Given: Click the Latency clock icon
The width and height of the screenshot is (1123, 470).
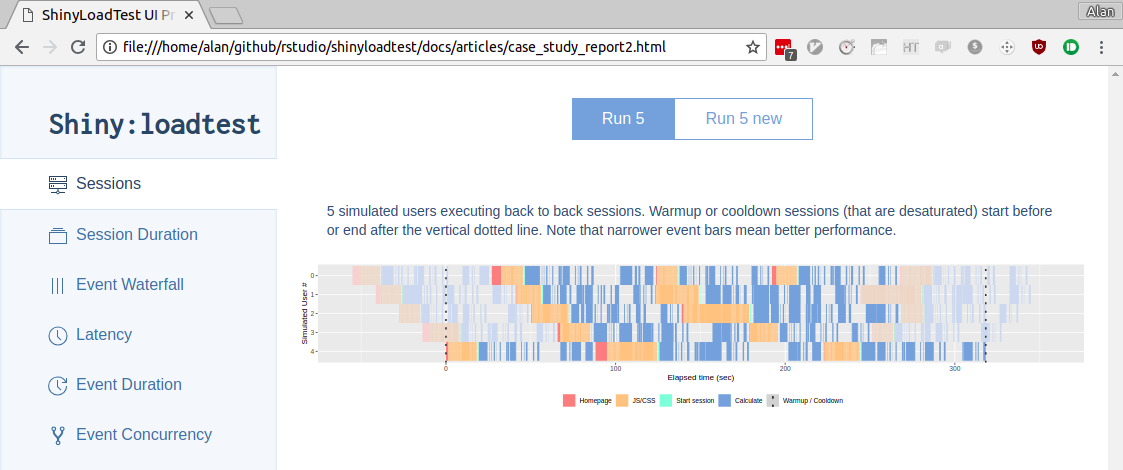Looking at the screenshot, I should tap(57, 335).
